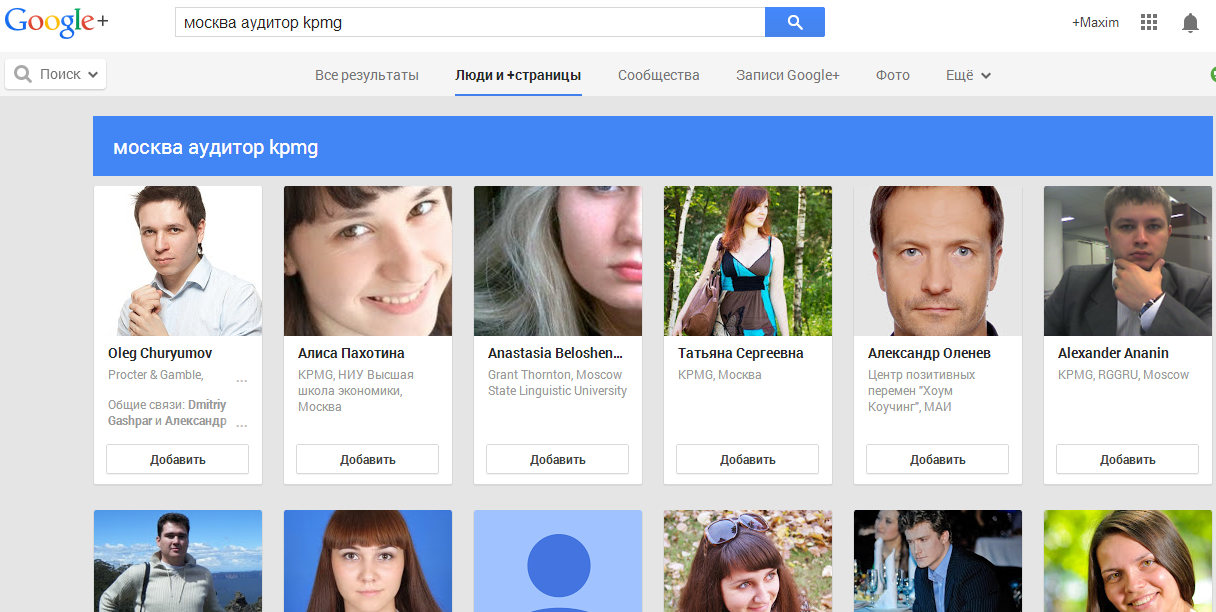Screen dimensions: 1216x612
Task: Click Александр Оленев profile photo
Action: click(x=938, y=261)
